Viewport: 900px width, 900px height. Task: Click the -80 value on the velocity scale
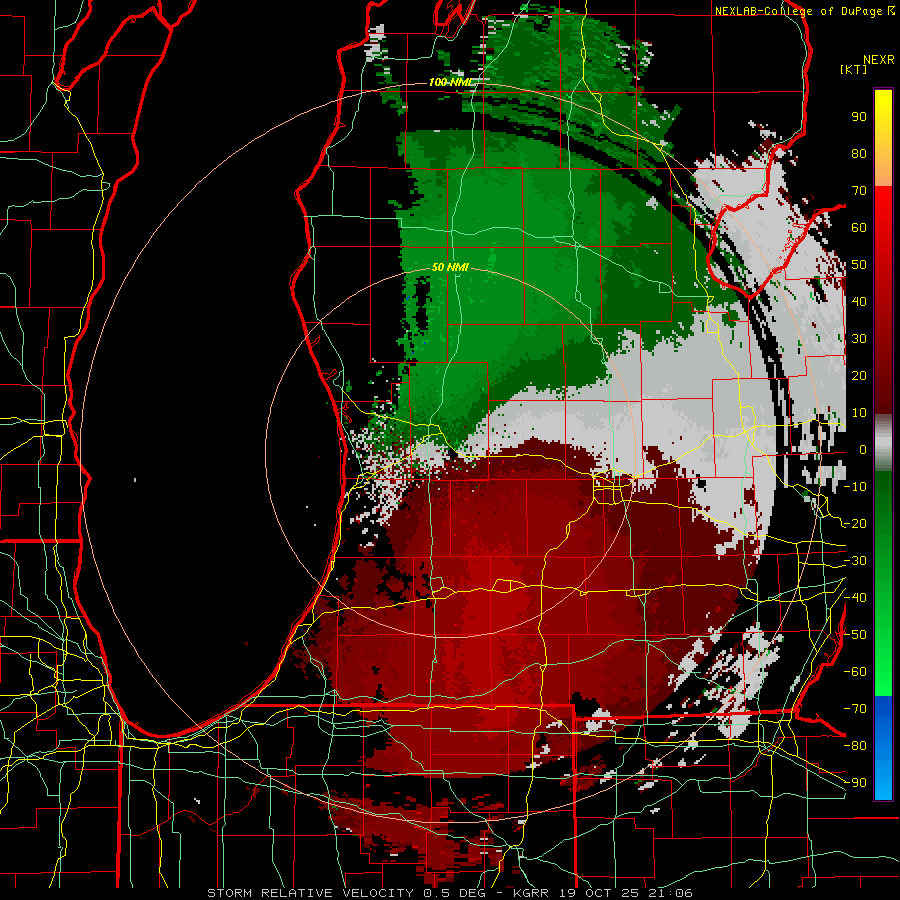(x=855, y=746)
